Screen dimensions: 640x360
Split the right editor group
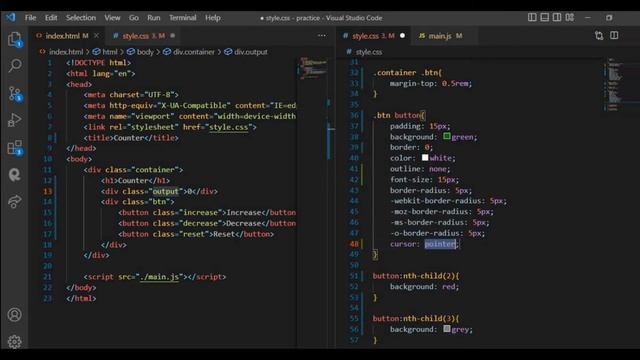[614, 36]
